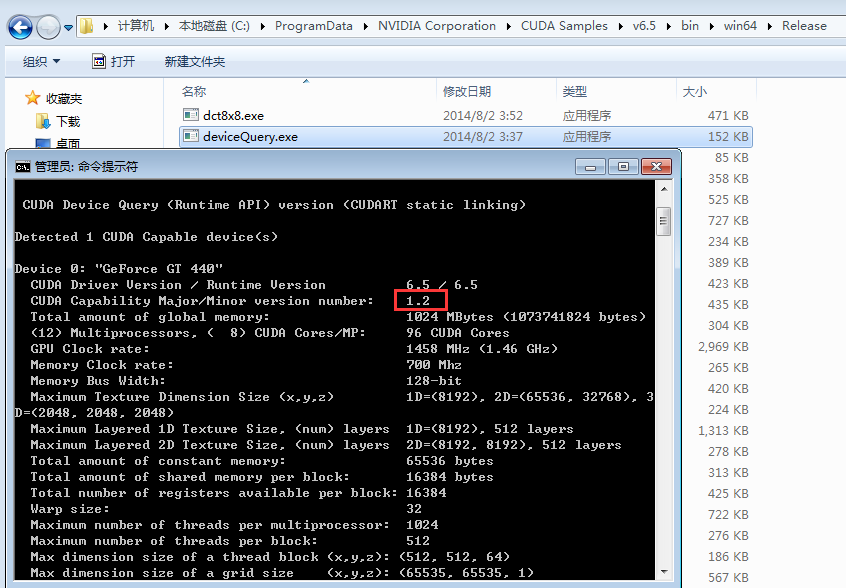Viewport: 846px width, 588px height.
Task: Close the command prompt window
Action: point(656,167)
